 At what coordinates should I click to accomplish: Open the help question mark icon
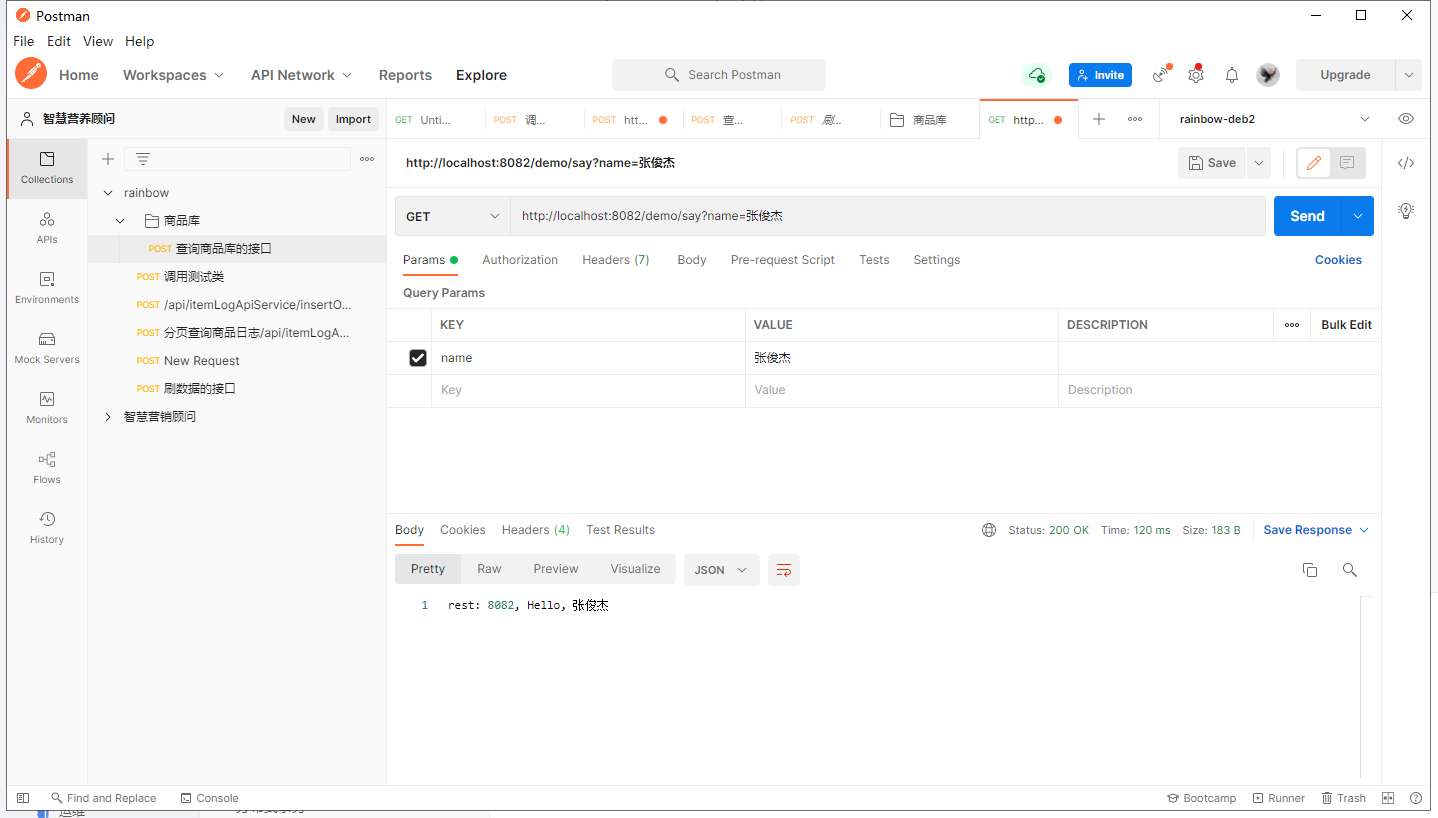click(1416, 798)
